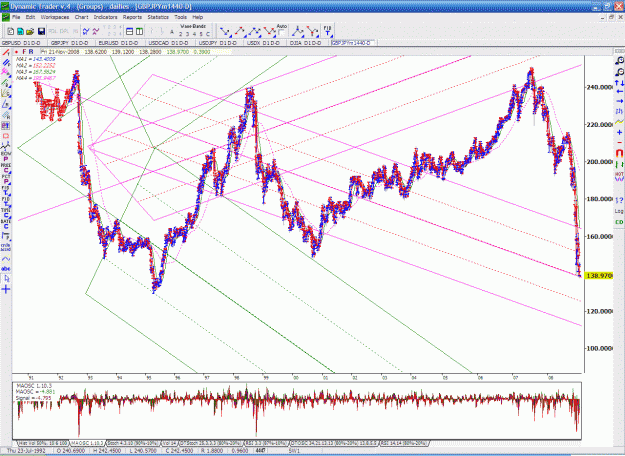The width and height of the screenshot is (625, 456).
Task: Click the red minus icon on right toolbar
Action: coord(619,142)
